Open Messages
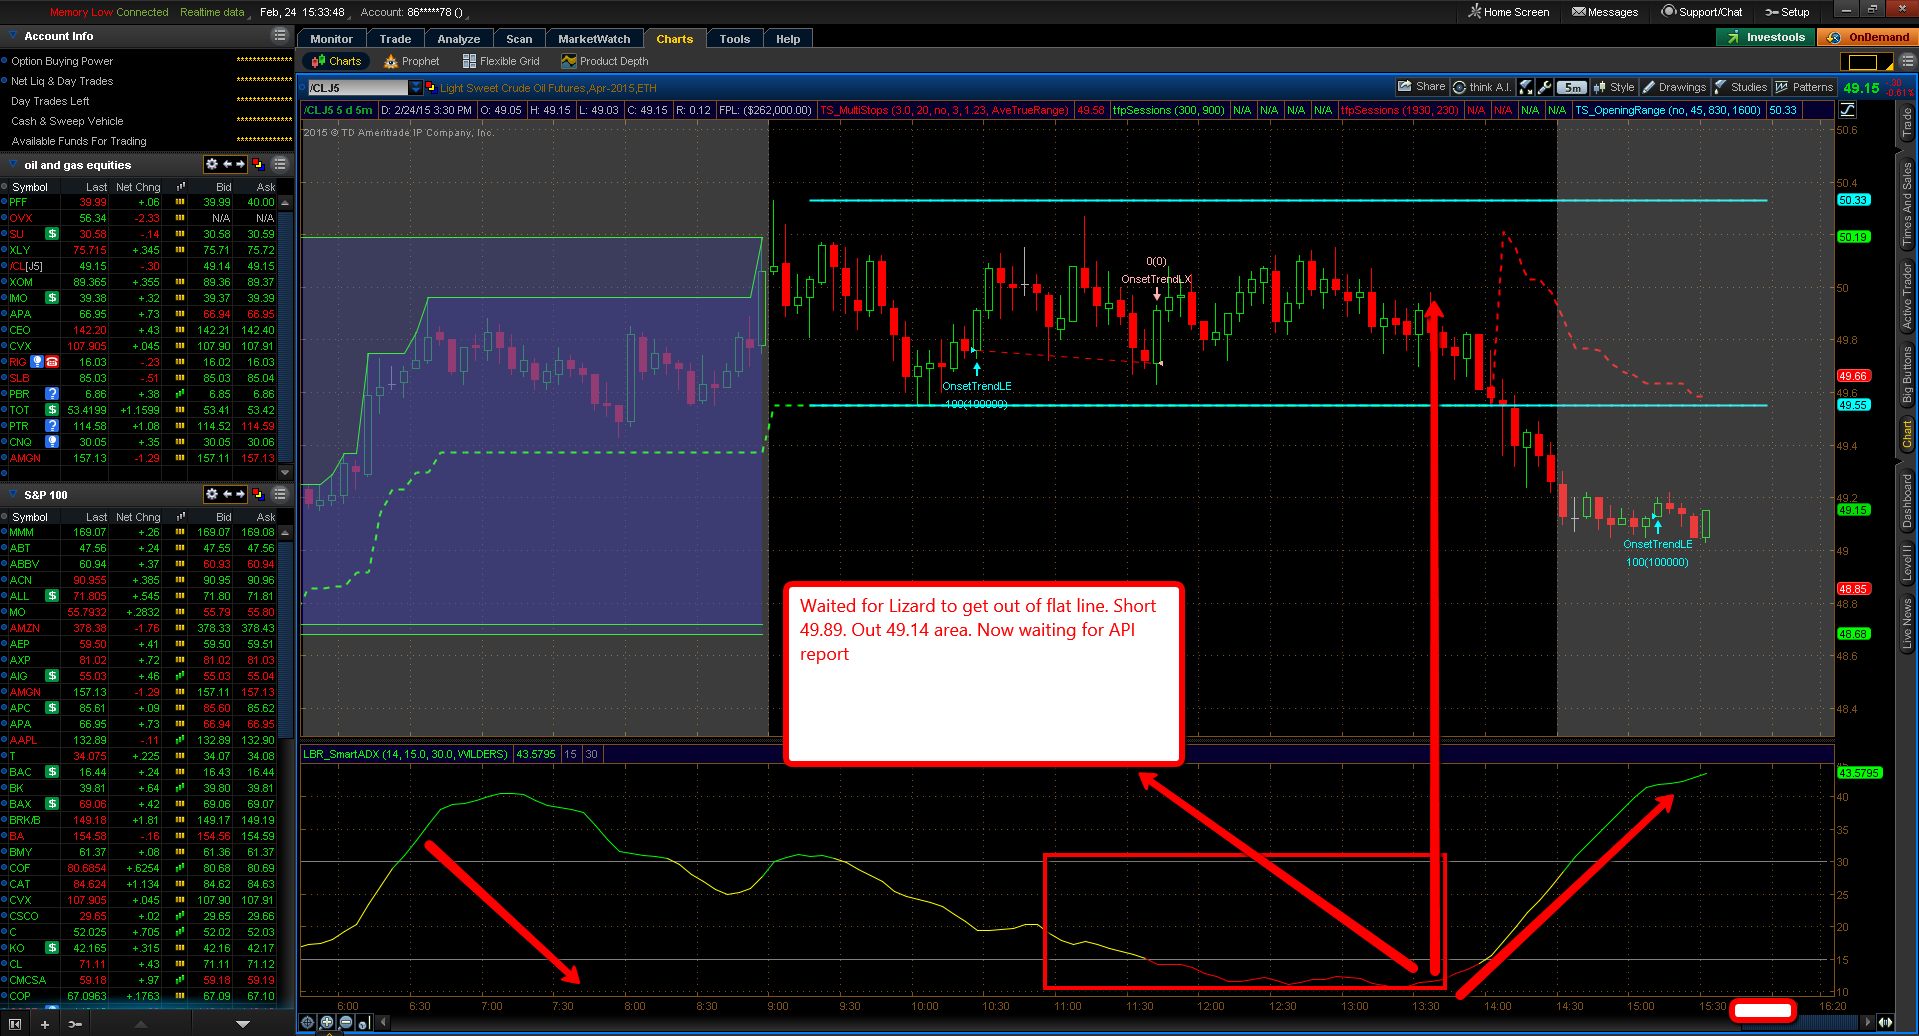The width and height of the screenshot is (1919, 1036). click(1605, 12)
